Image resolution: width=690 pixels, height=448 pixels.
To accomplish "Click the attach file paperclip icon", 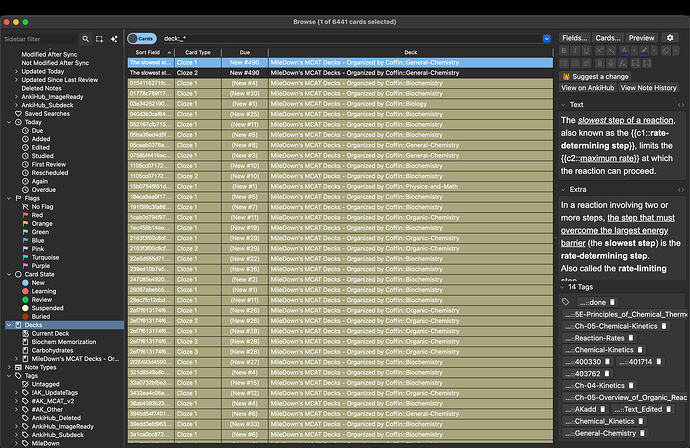I will click(599, 63).
